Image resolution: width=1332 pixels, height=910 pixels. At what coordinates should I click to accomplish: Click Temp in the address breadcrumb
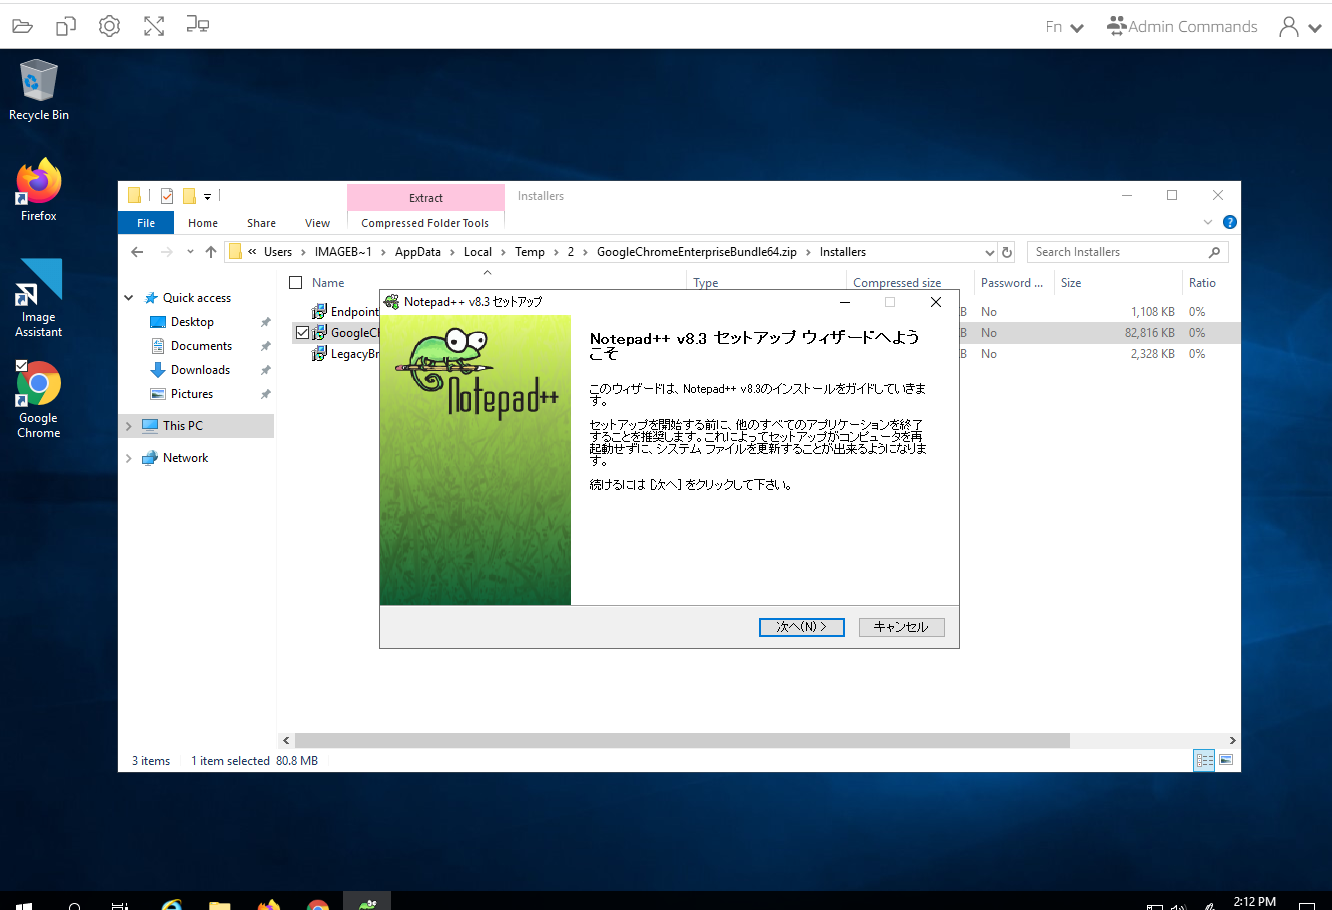pyautogui.click(x=530, y=252)
